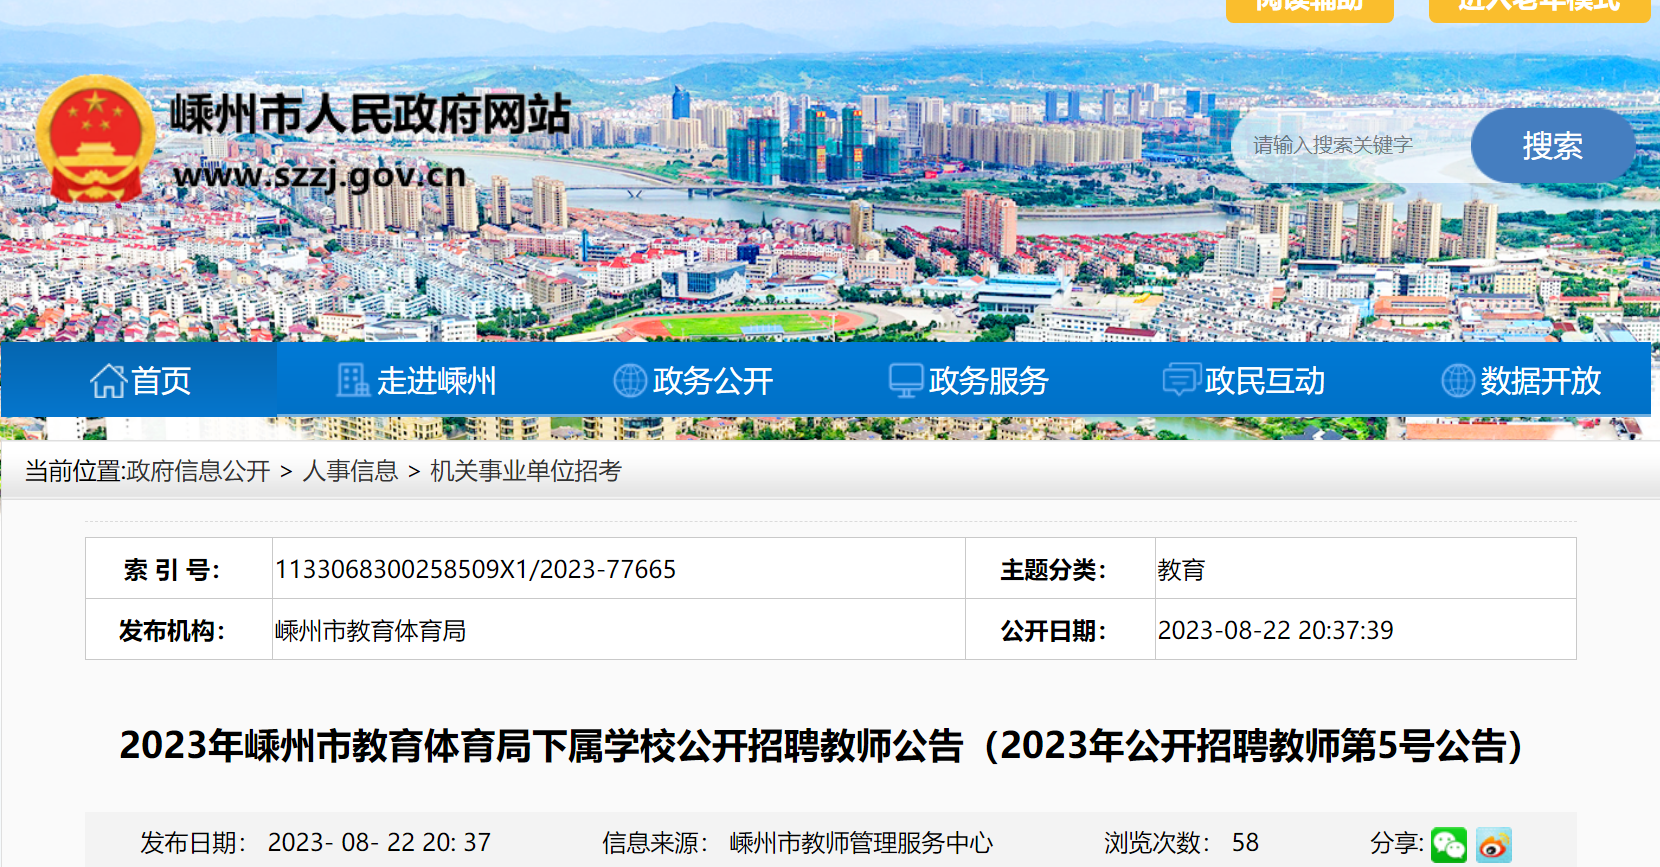Click the building icon beside 走进嵊州
This screenshot has width=1660, height=867.
(352, 381)
